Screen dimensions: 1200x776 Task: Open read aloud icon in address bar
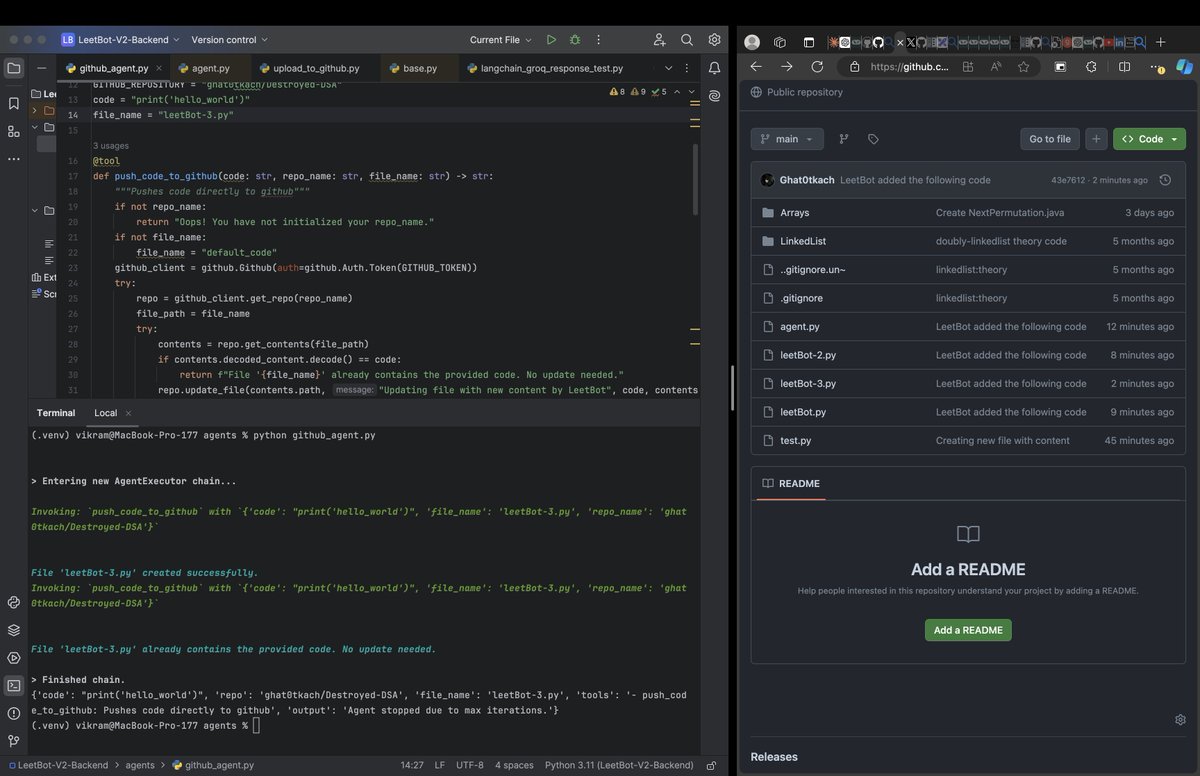pyautogui.click(x=996, y=67)
